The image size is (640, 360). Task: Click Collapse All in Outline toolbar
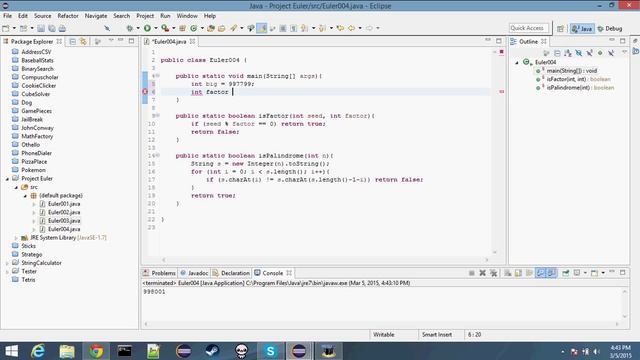pyautogui.click(x=557, y=53)
